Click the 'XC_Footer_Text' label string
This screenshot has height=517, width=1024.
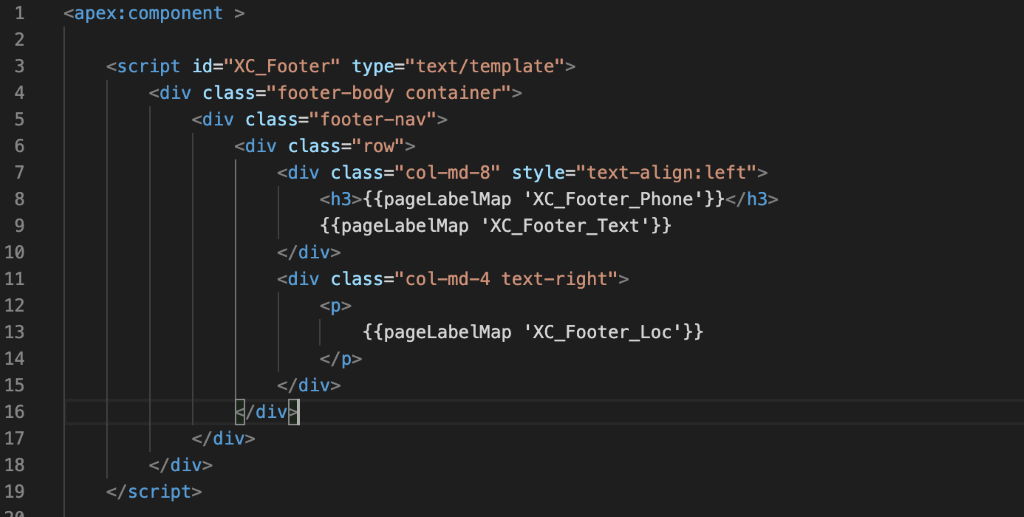pos(564,226)
